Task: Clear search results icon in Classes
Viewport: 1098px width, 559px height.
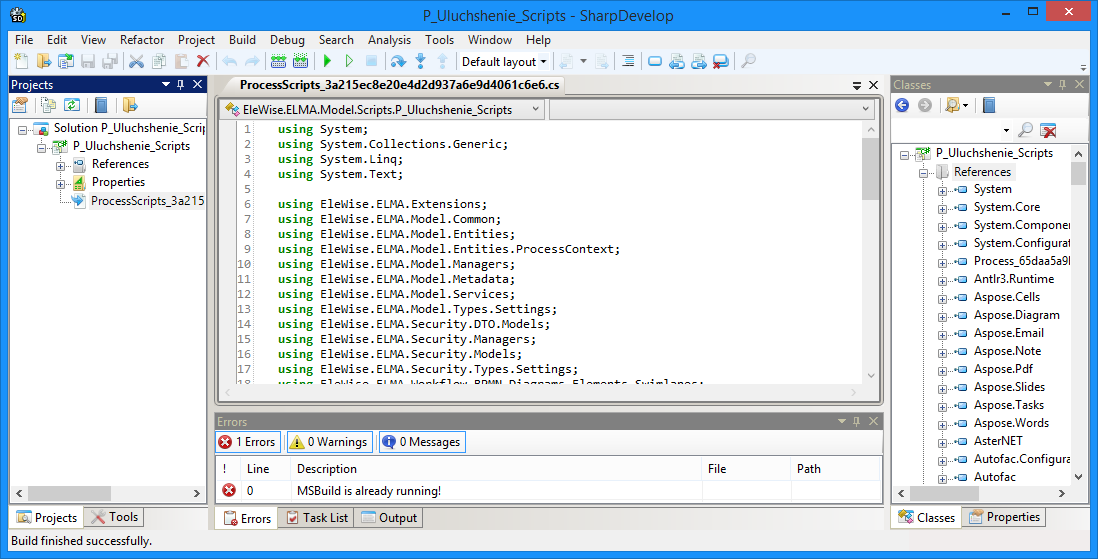Action: pyautogui.click(x=1048, y=130)
